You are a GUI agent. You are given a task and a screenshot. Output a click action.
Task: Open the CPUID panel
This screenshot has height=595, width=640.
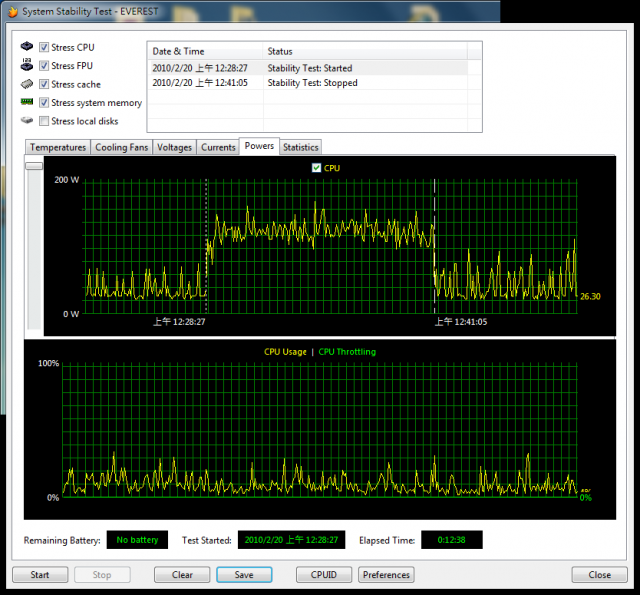(x=324, y=575)
